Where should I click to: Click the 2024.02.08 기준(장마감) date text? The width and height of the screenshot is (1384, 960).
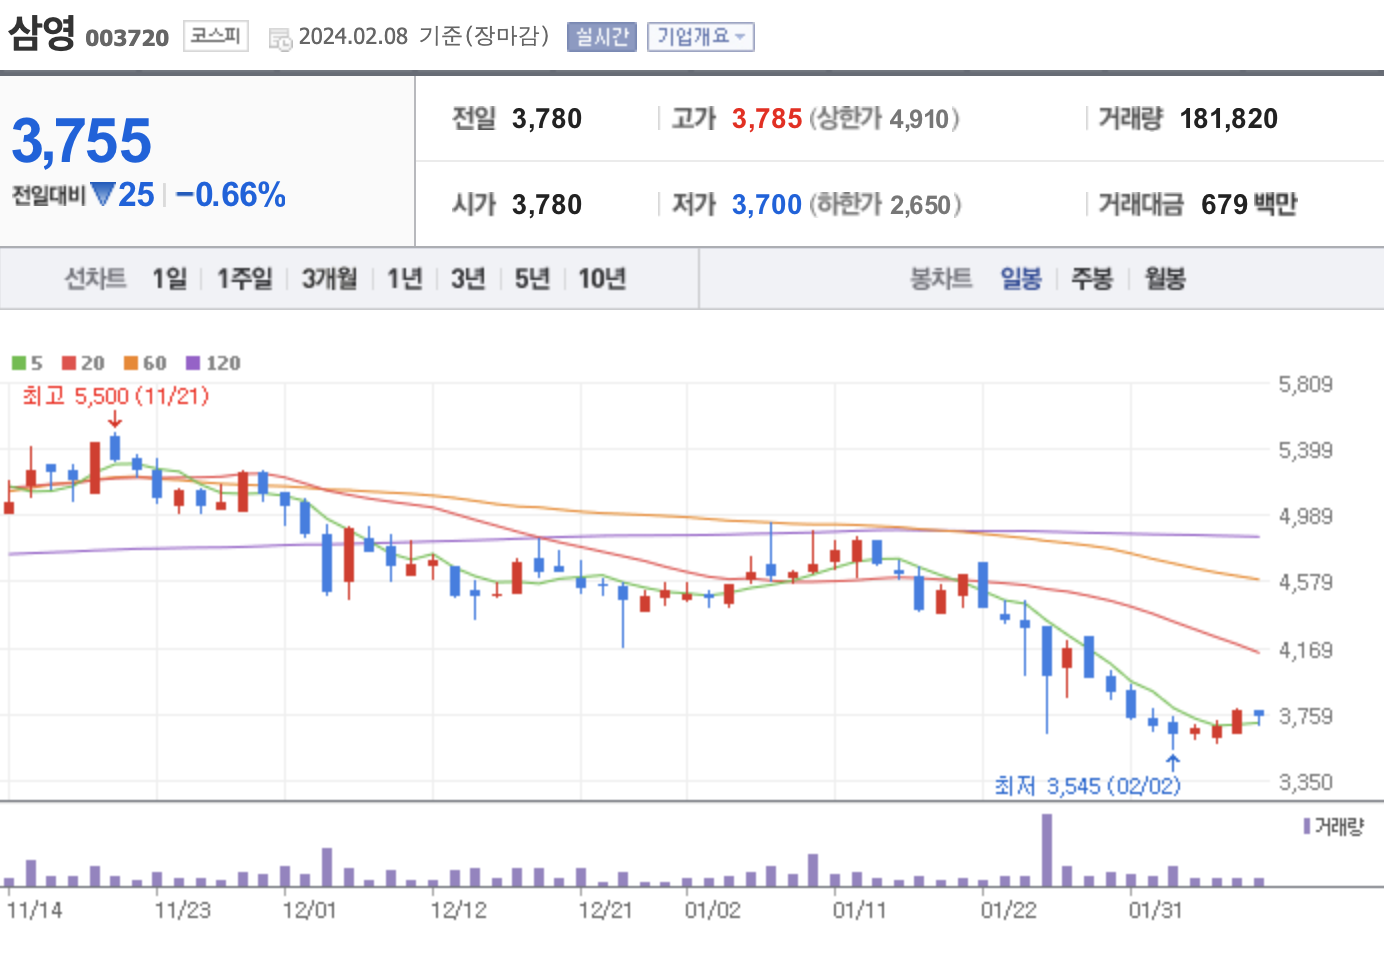pos(424,37)
